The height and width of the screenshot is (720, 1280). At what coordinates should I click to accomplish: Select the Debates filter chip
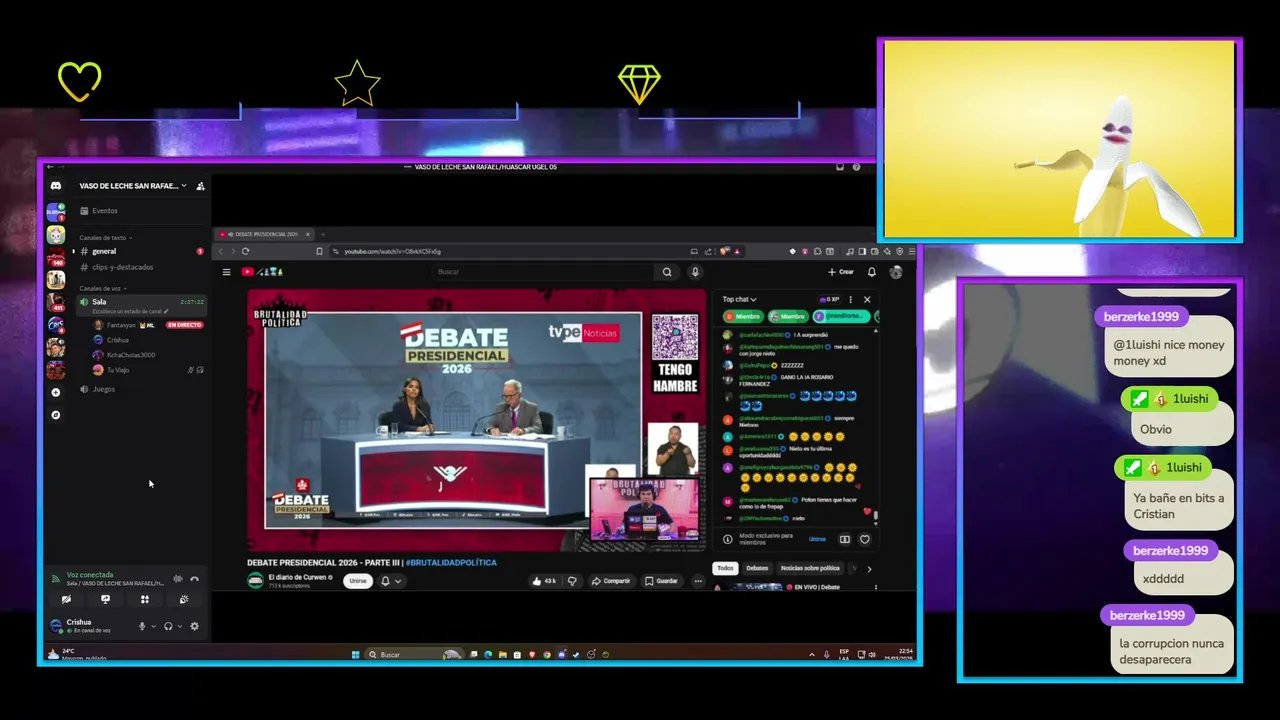(757, 568)
